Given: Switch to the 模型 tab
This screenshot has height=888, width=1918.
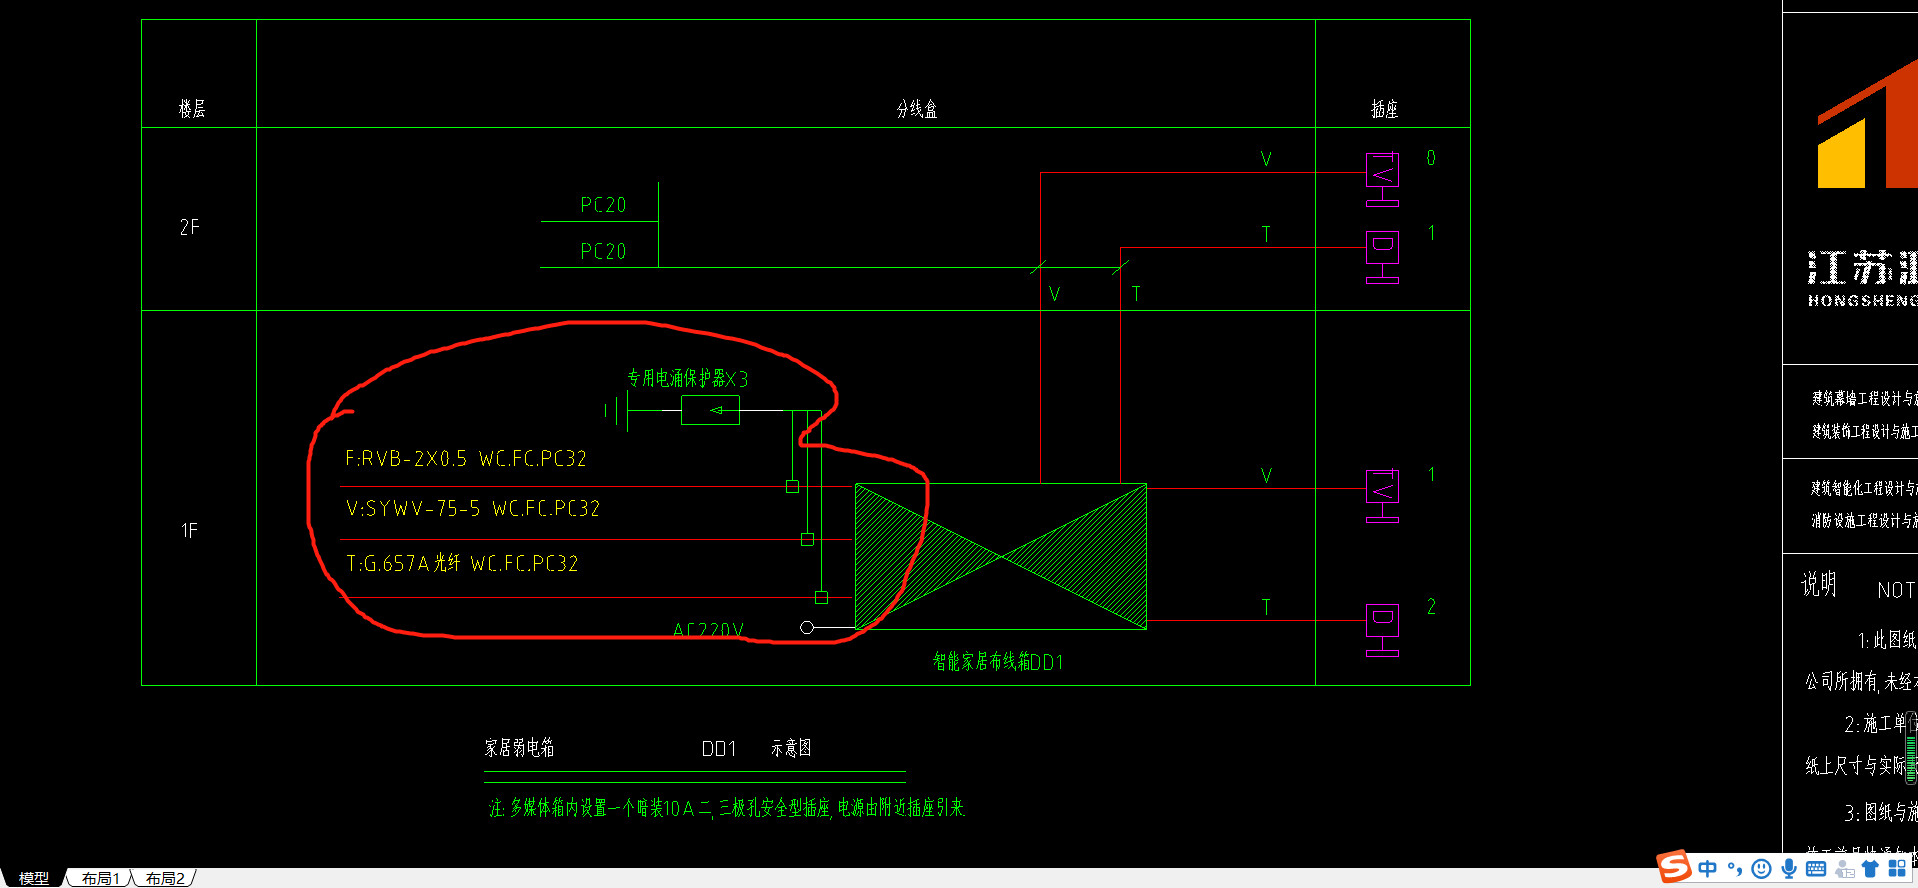Looking at the screenshot, I should click(33, 878).
